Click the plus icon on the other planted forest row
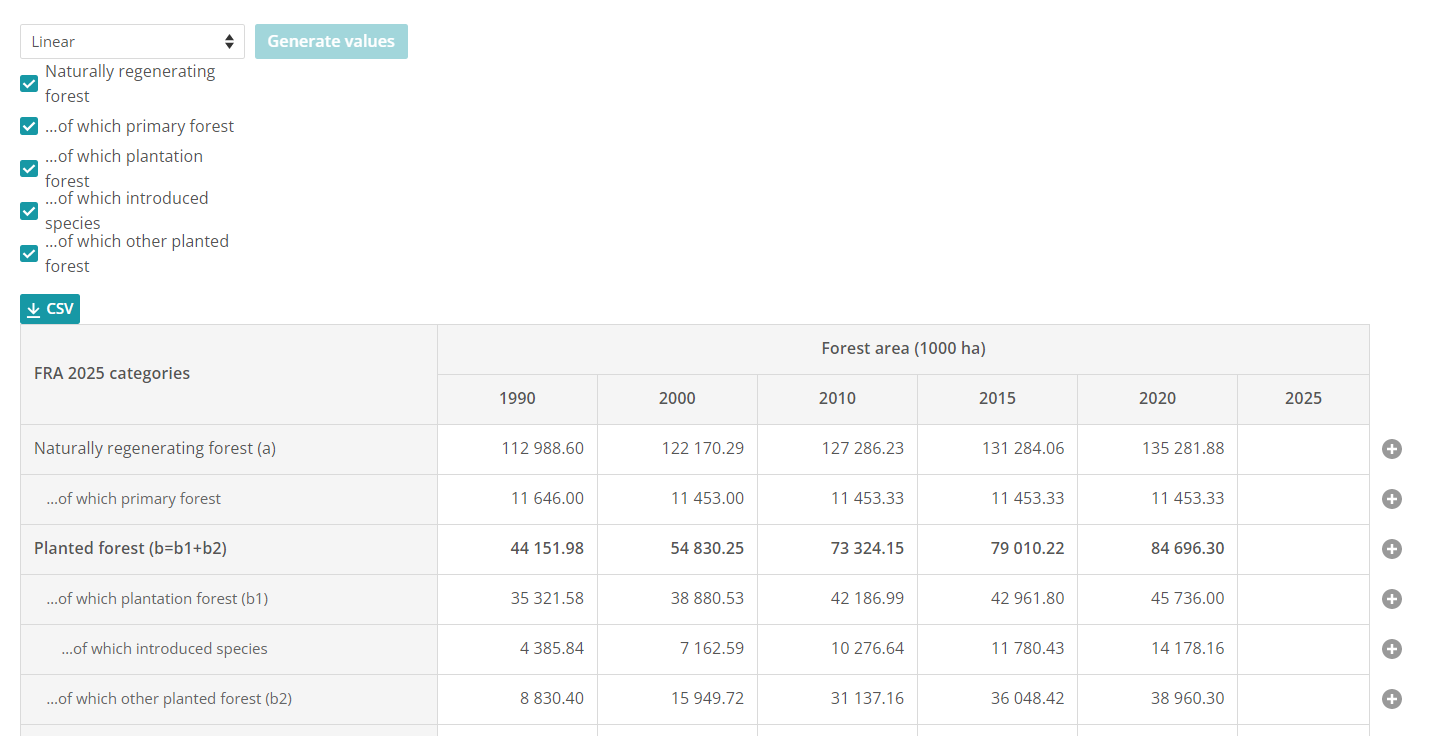The height and width of the screenshot is (736, 1430). coord(1391,698)
